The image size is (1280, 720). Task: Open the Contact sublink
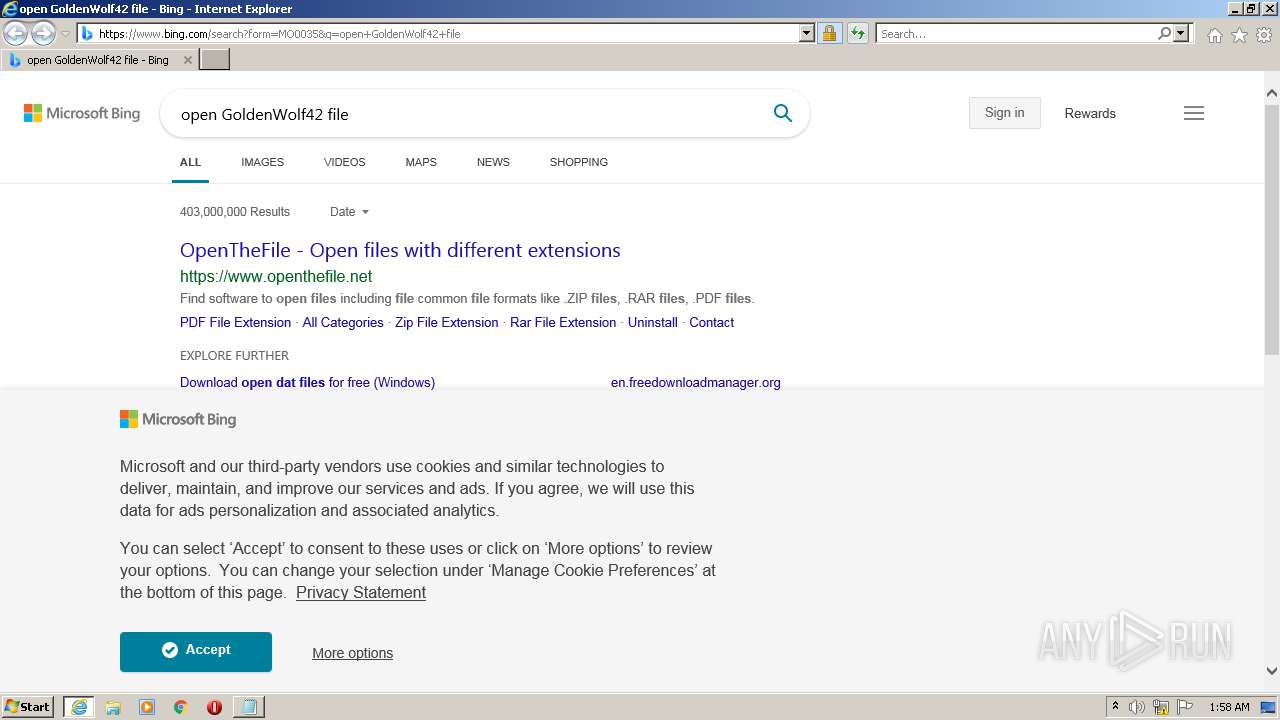[x=711, y=323]
